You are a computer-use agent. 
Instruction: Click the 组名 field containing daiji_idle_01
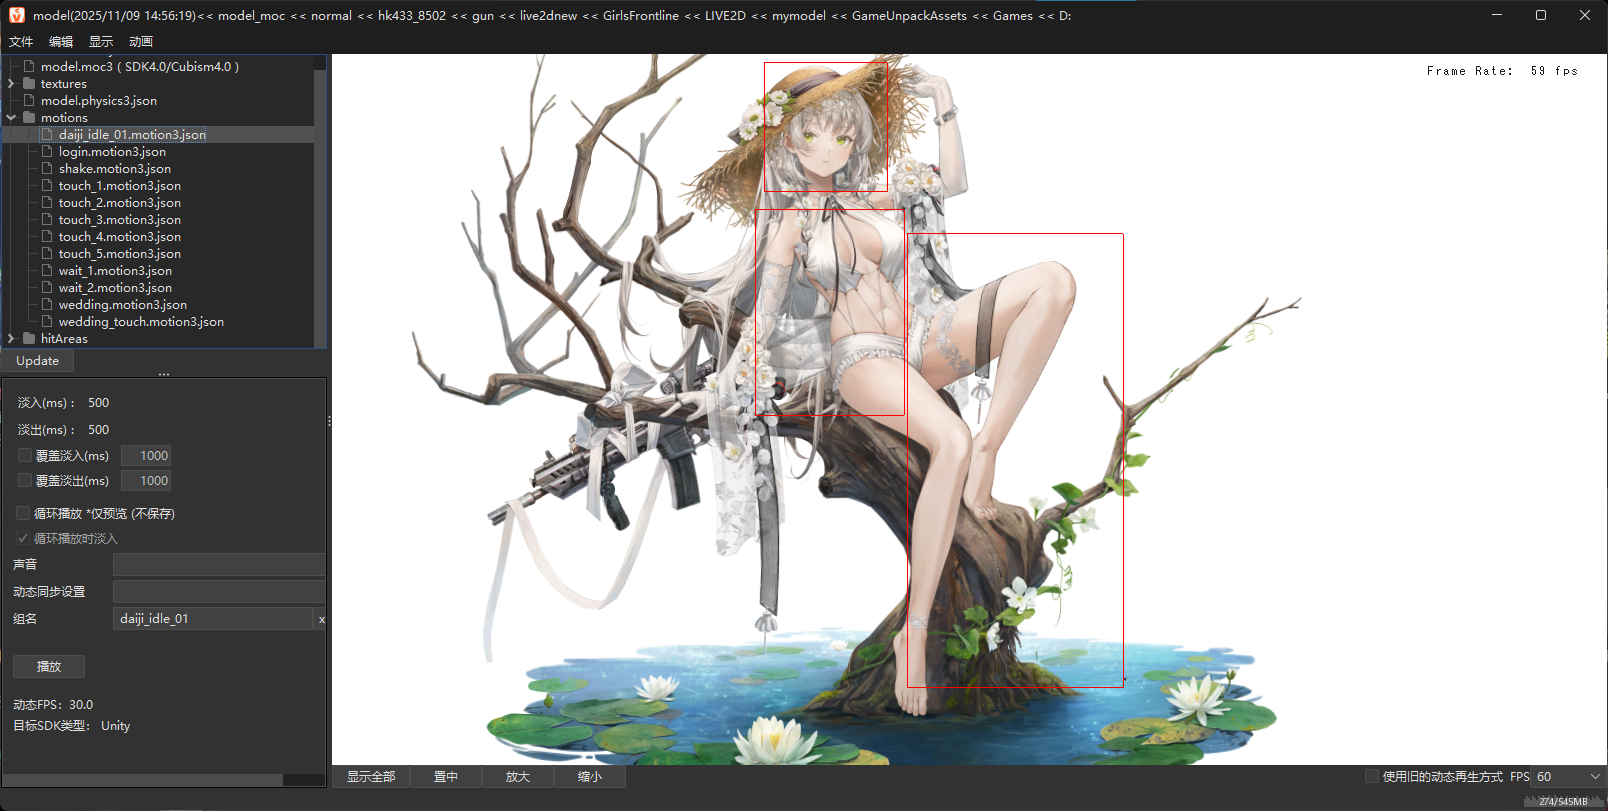point(213,618)
